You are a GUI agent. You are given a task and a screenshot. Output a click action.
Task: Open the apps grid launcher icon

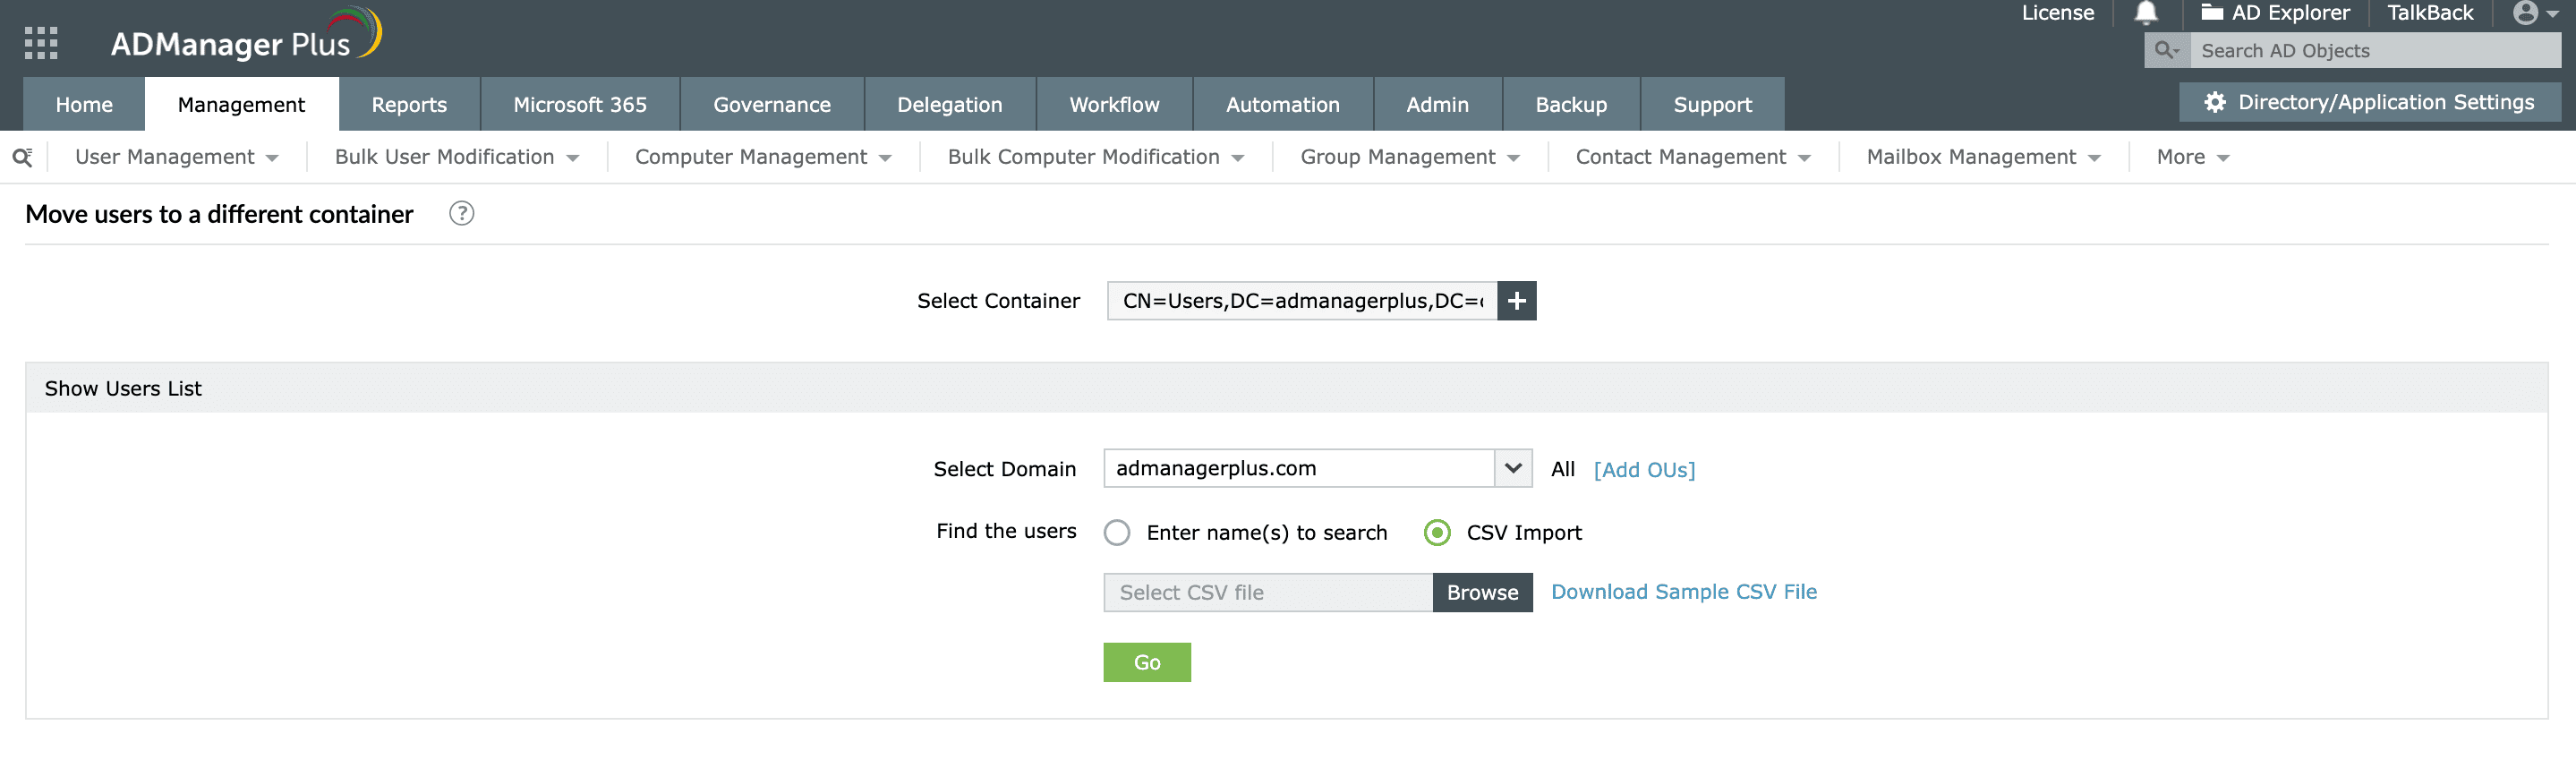point(41,43)
